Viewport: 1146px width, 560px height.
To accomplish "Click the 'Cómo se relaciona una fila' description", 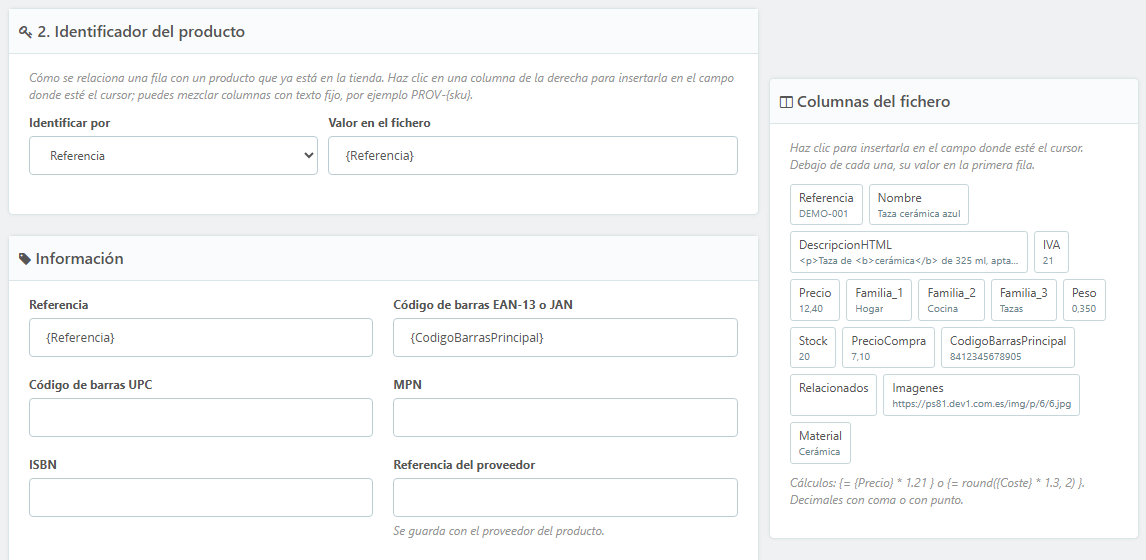I will [x=382, y=86].
